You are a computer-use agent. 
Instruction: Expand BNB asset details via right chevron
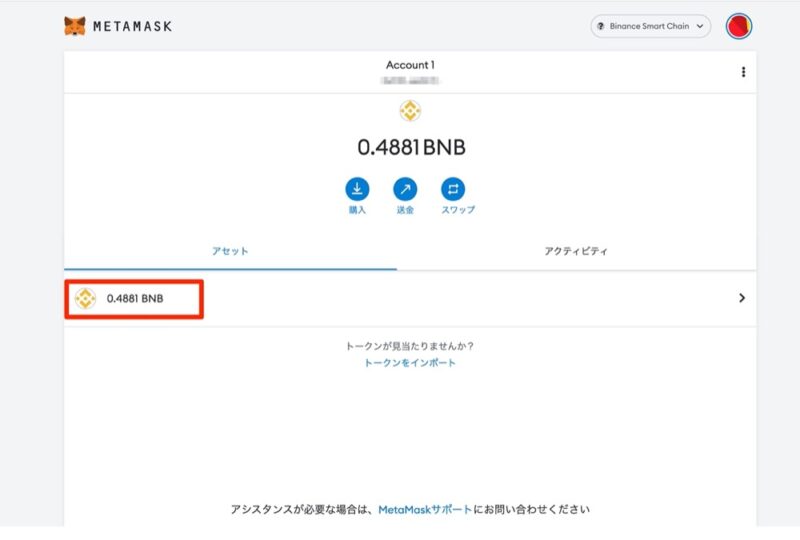point(742,298)
